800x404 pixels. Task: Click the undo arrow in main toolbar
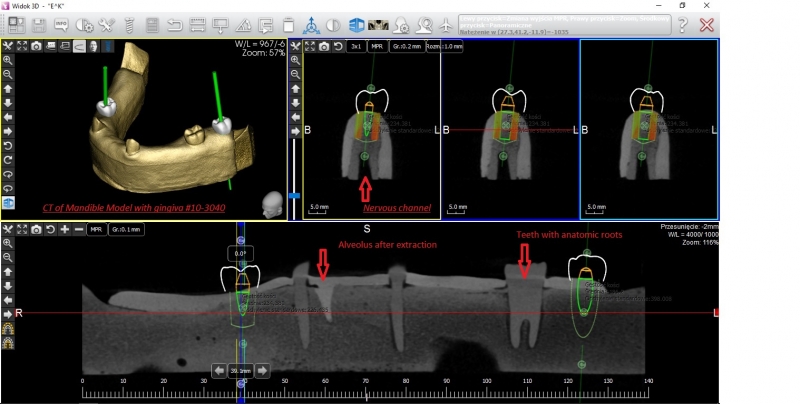175,24
